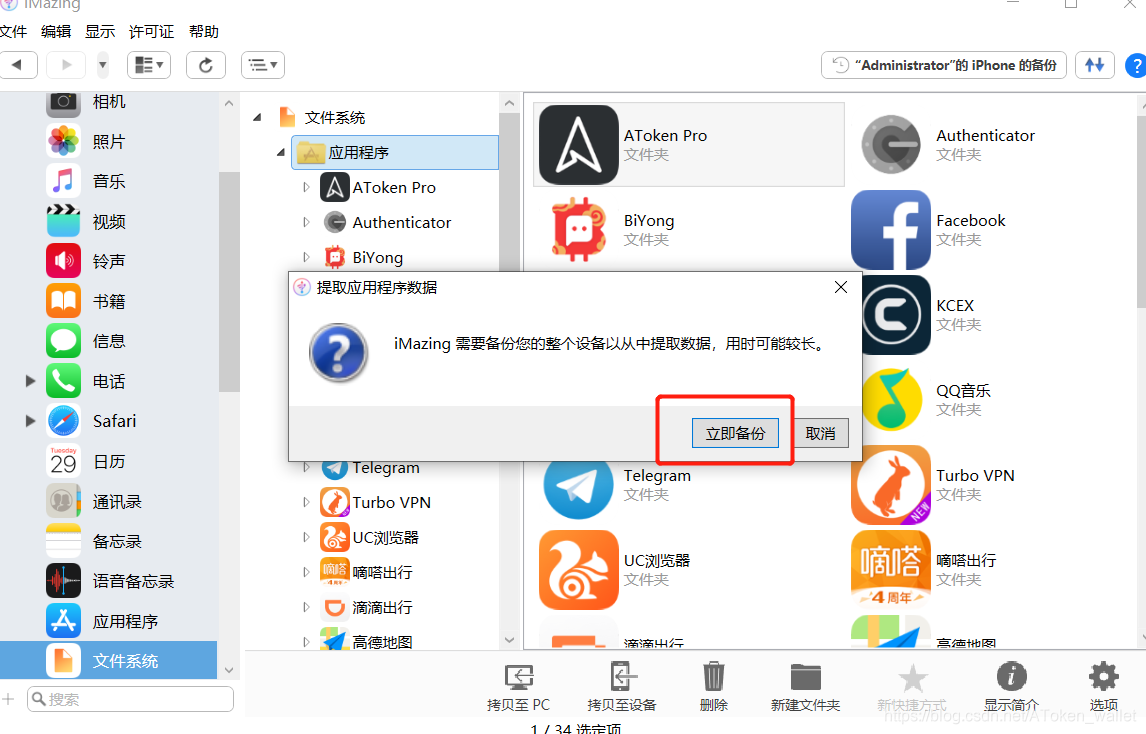Close the 提取应用程序数据 dialog

tap(841, 287)
